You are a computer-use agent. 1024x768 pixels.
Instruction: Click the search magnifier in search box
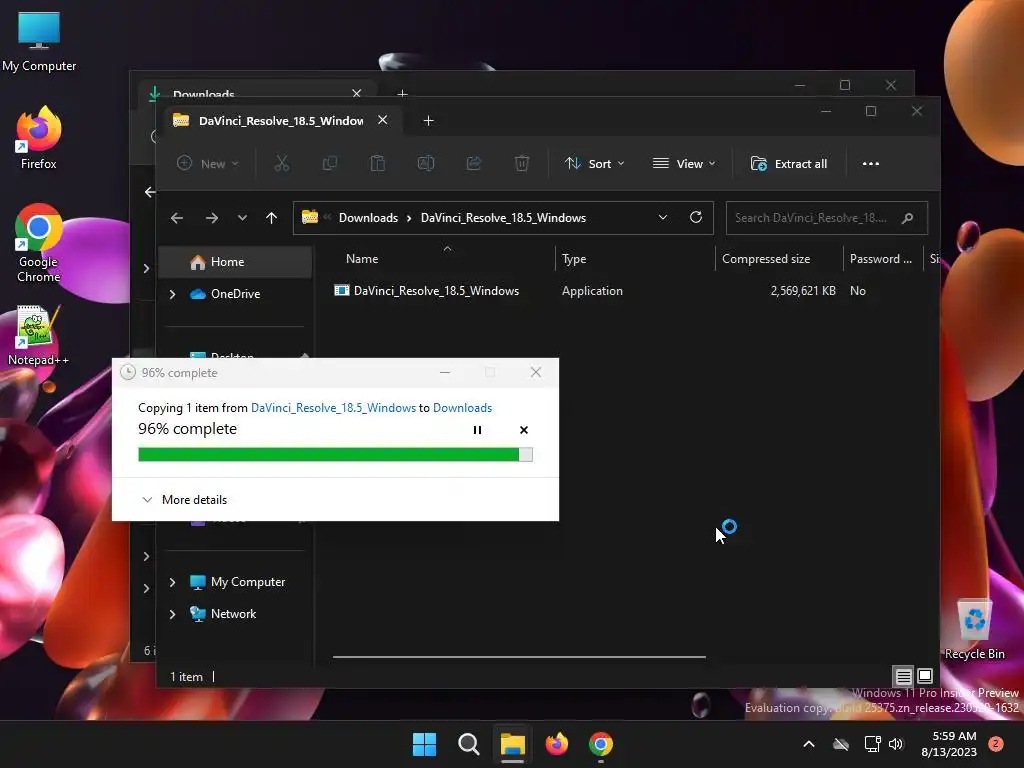click(907, 218)
